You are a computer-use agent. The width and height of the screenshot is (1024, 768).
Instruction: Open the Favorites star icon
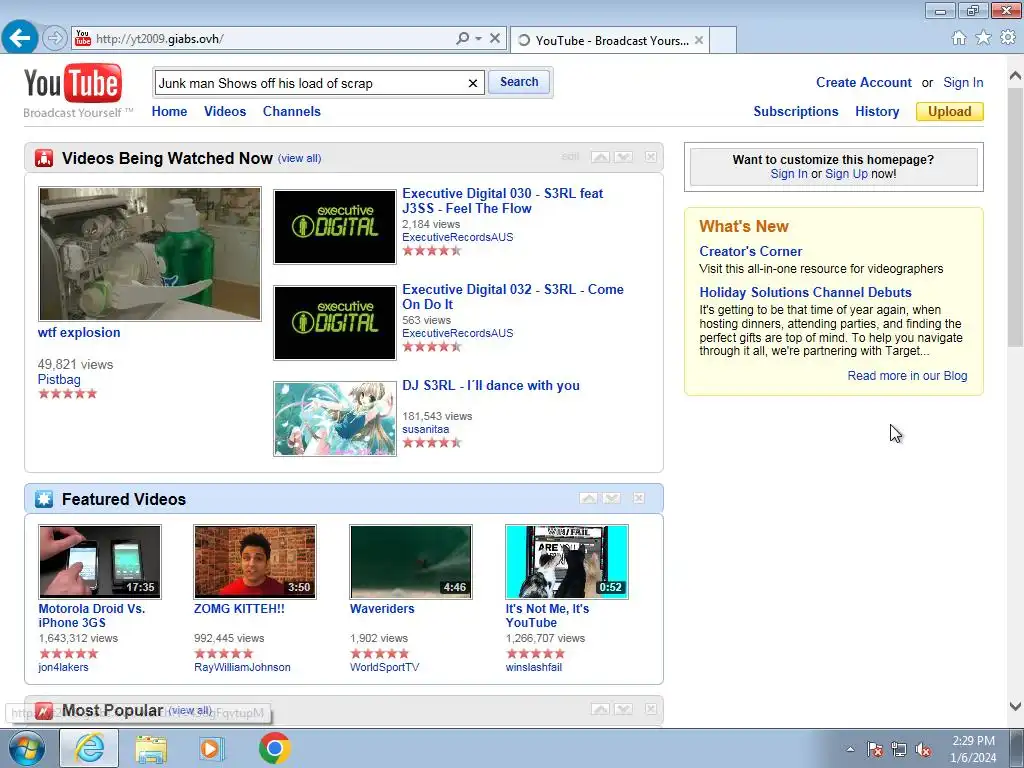point(983,38)
